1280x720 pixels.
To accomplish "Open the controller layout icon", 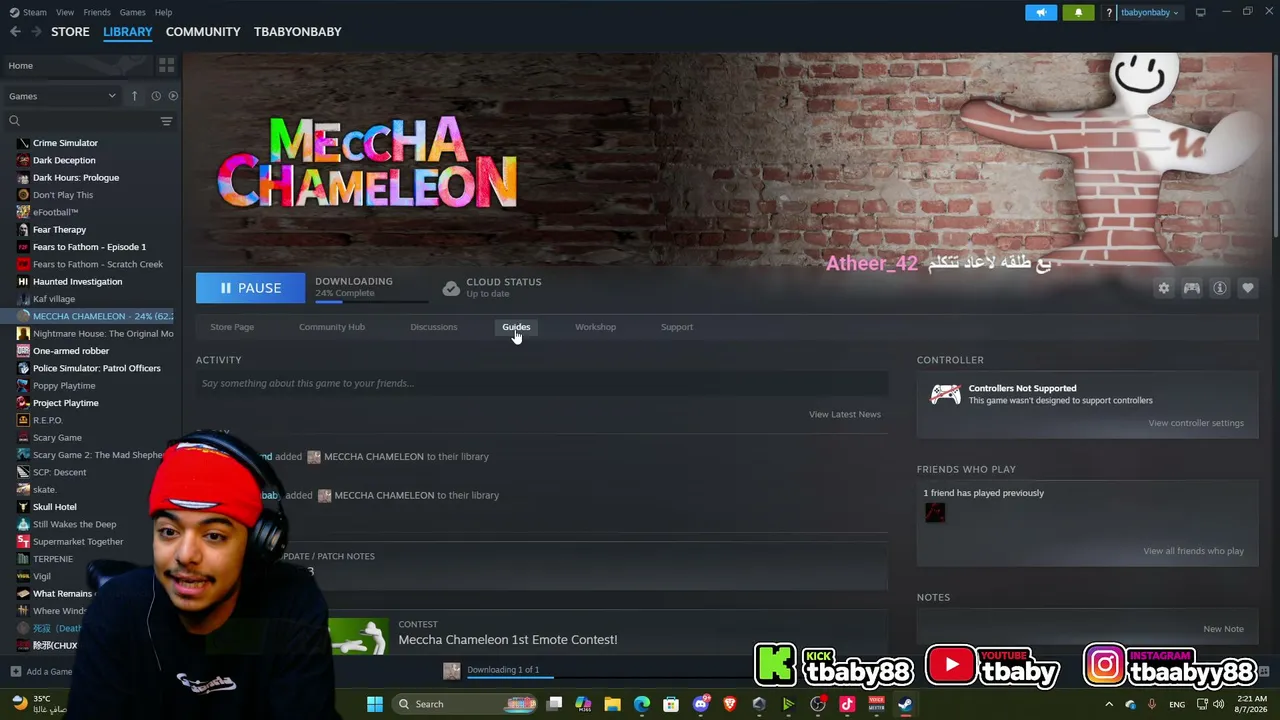I will coord(1192,288).
